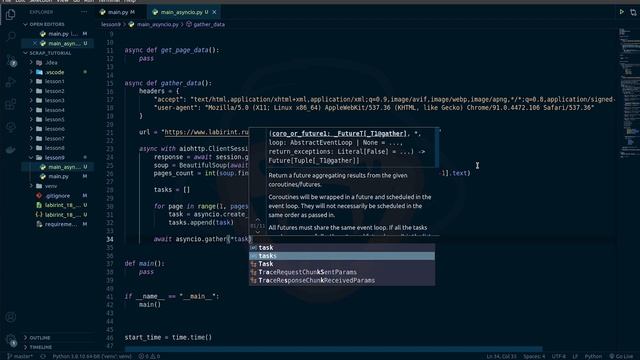Show next signature with down arrow
The image size is (640, 360).
coord(258,231)
